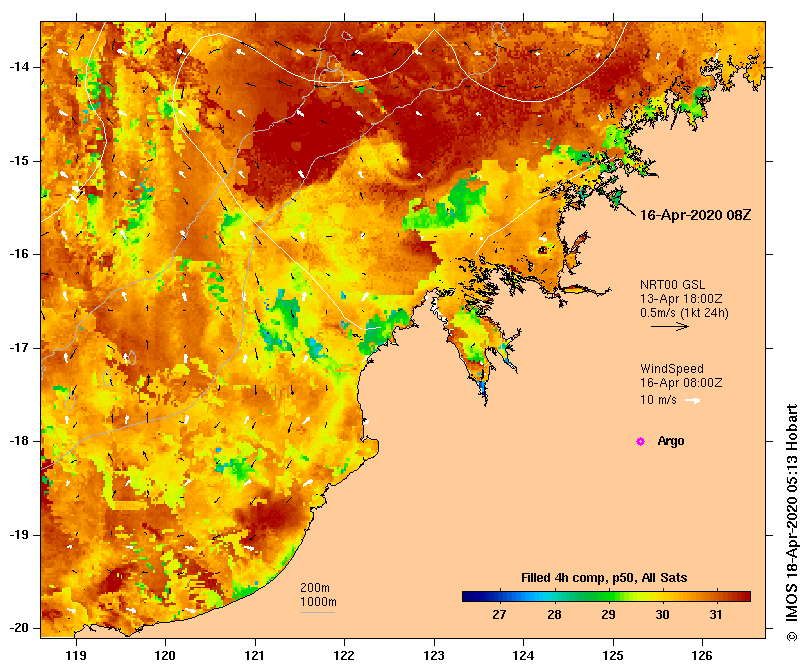
Task: Click the 'Filled 4h comp, p50, All Sats' title
Action: [x=604, y=578]
